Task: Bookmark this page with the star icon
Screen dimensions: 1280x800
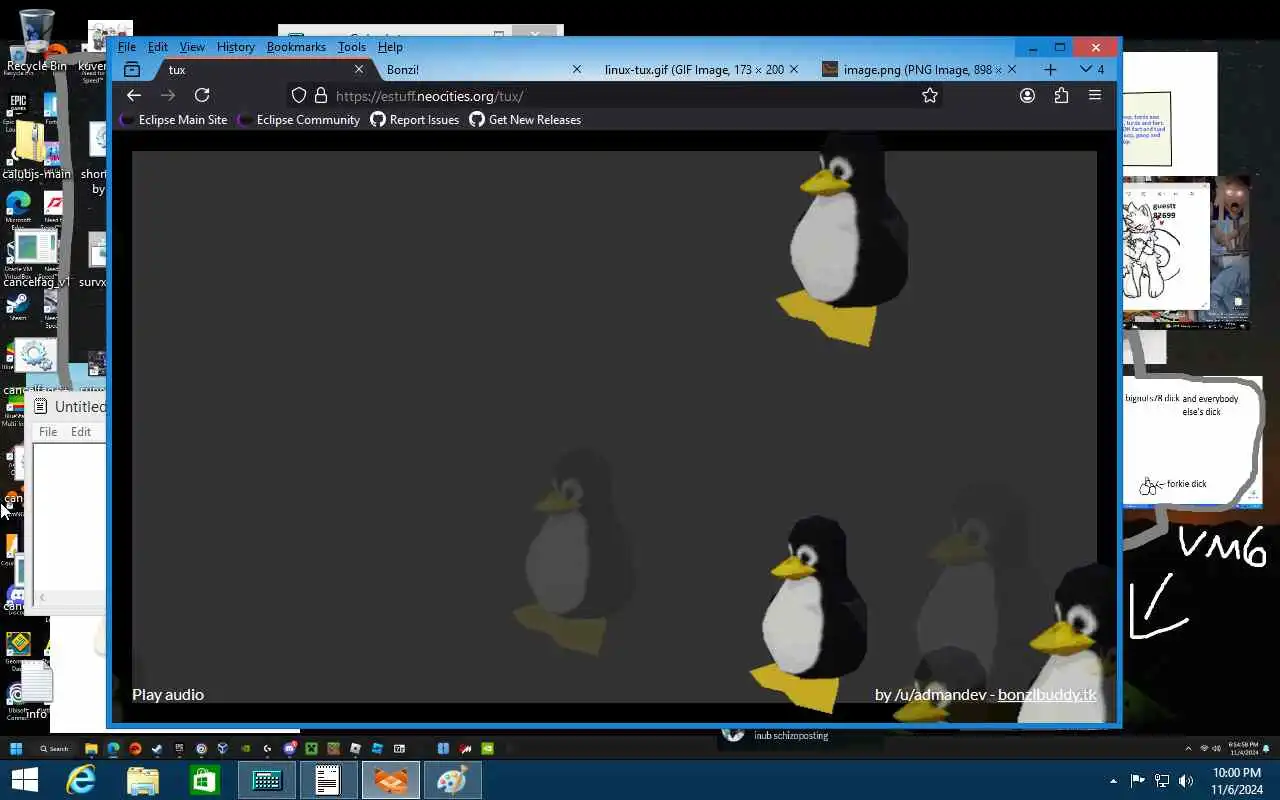Action: (x=930, y=96)
